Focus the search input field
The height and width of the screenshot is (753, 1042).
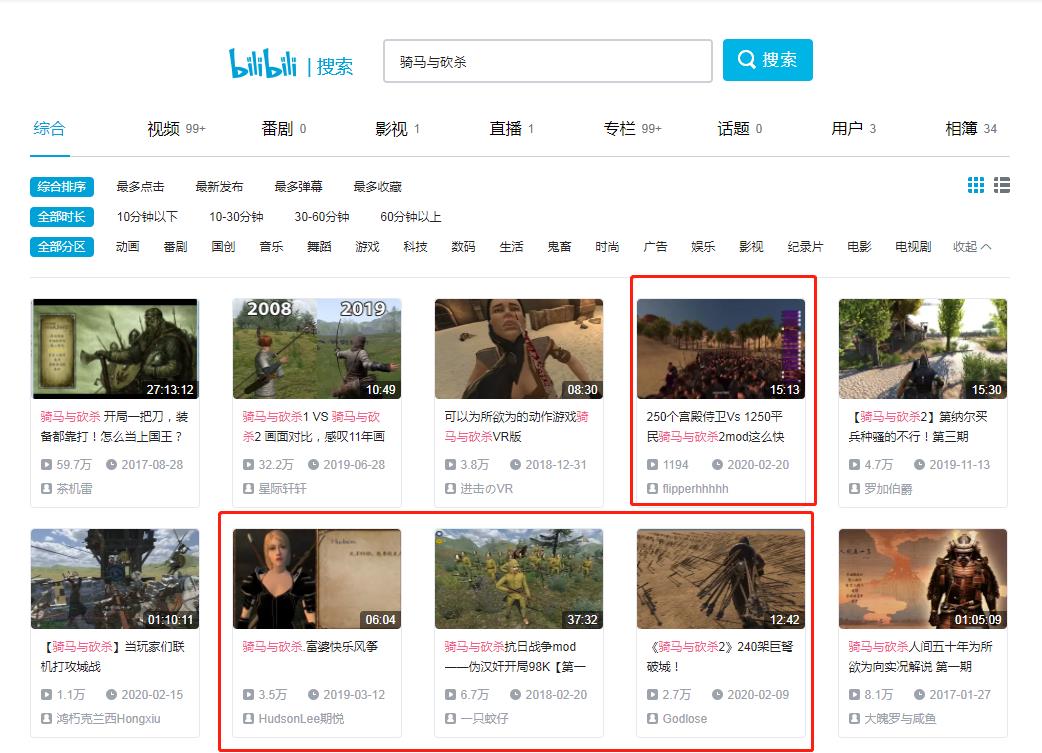[x=548, y=61]
